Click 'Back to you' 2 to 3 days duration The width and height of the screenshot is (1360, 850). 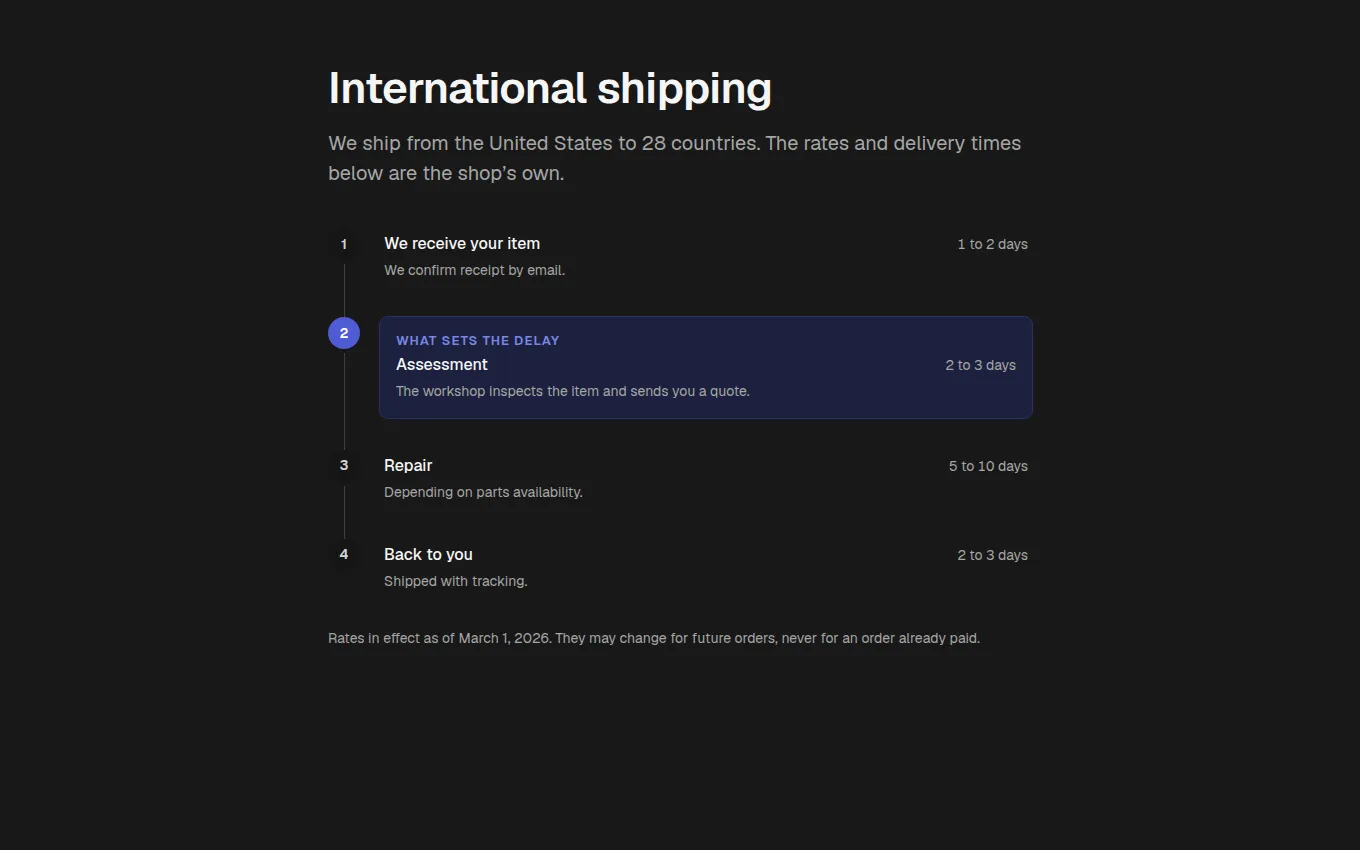(992, 556)
